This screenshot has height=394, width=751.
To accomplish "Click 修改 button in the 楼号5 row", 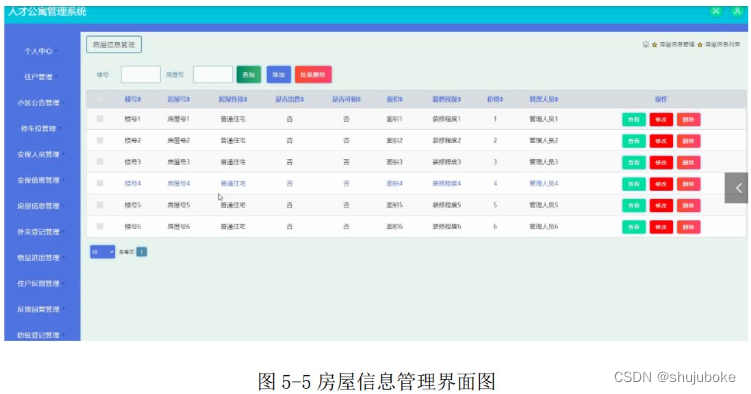I will click(661, 205).
